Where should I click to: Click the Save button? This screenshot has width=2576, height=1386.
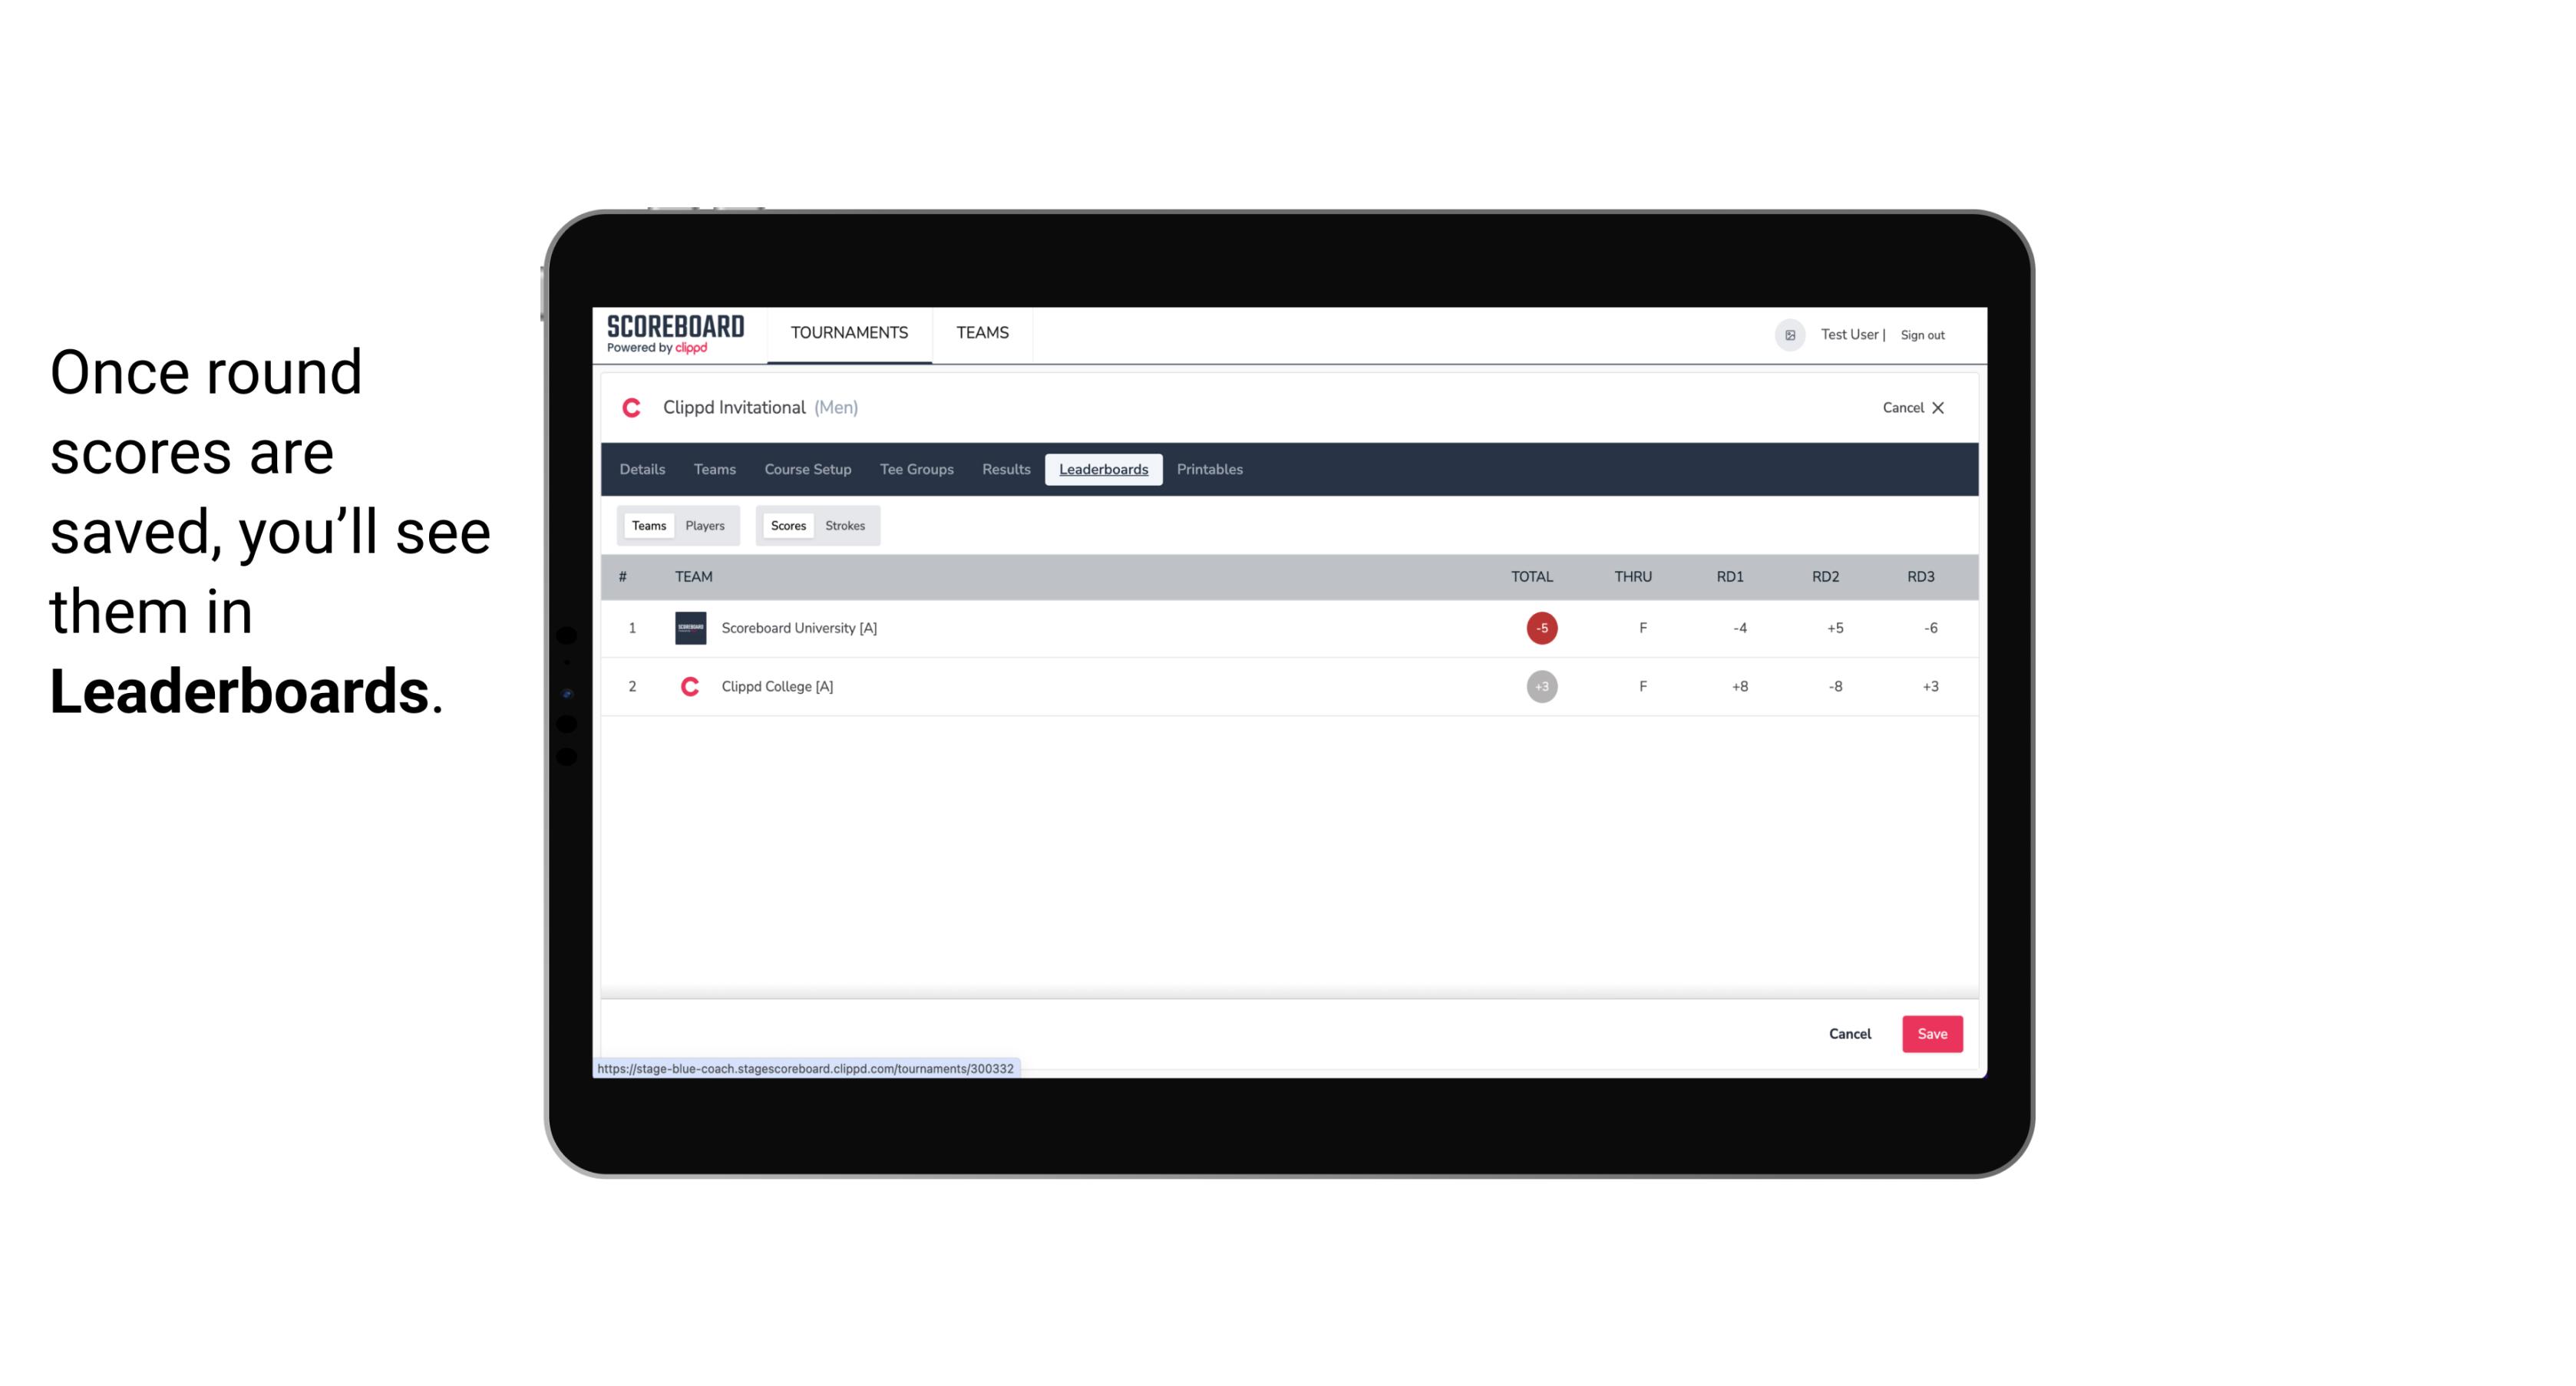point(1930,1033)
